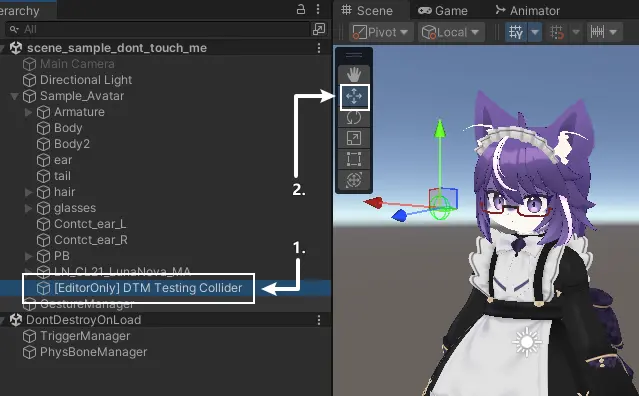The image size is (639, 396).
Task: Expand the hair object
Action: tap(28, 192)
